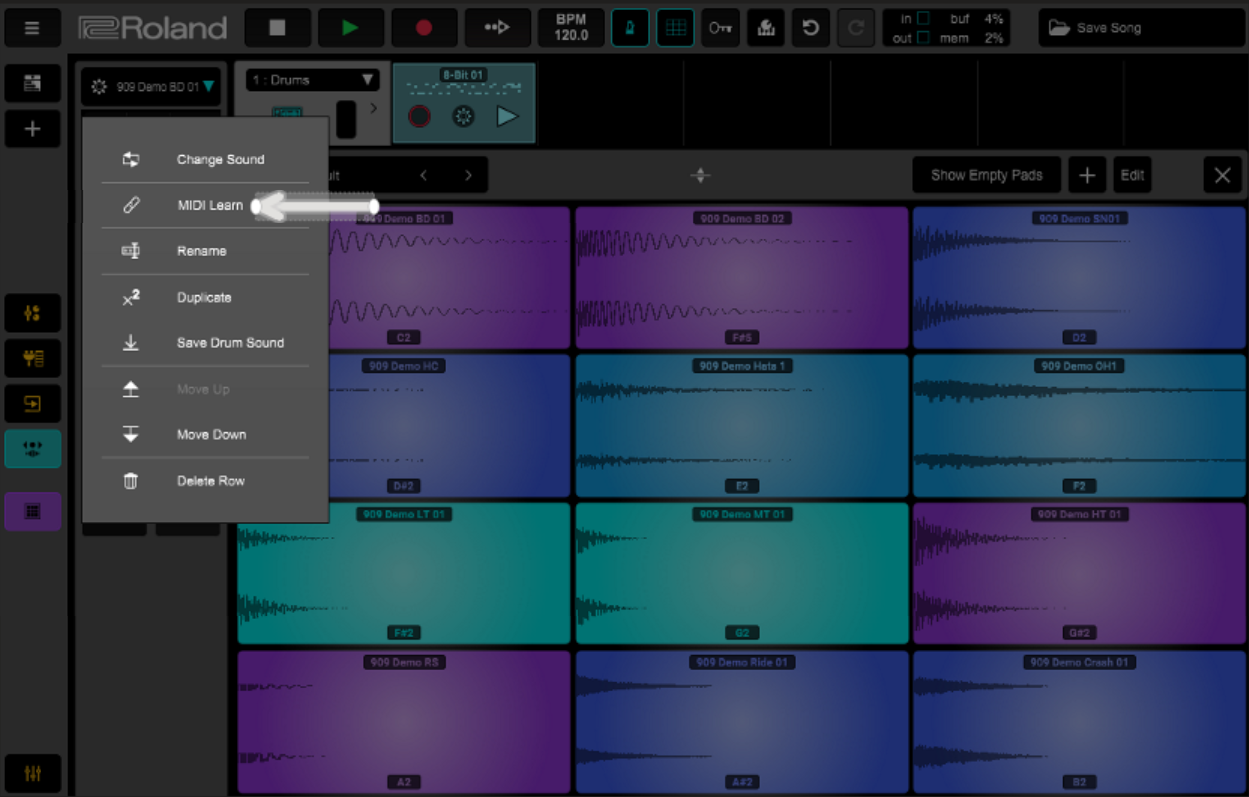Start playback with the green play button

[x=351, y=28]
